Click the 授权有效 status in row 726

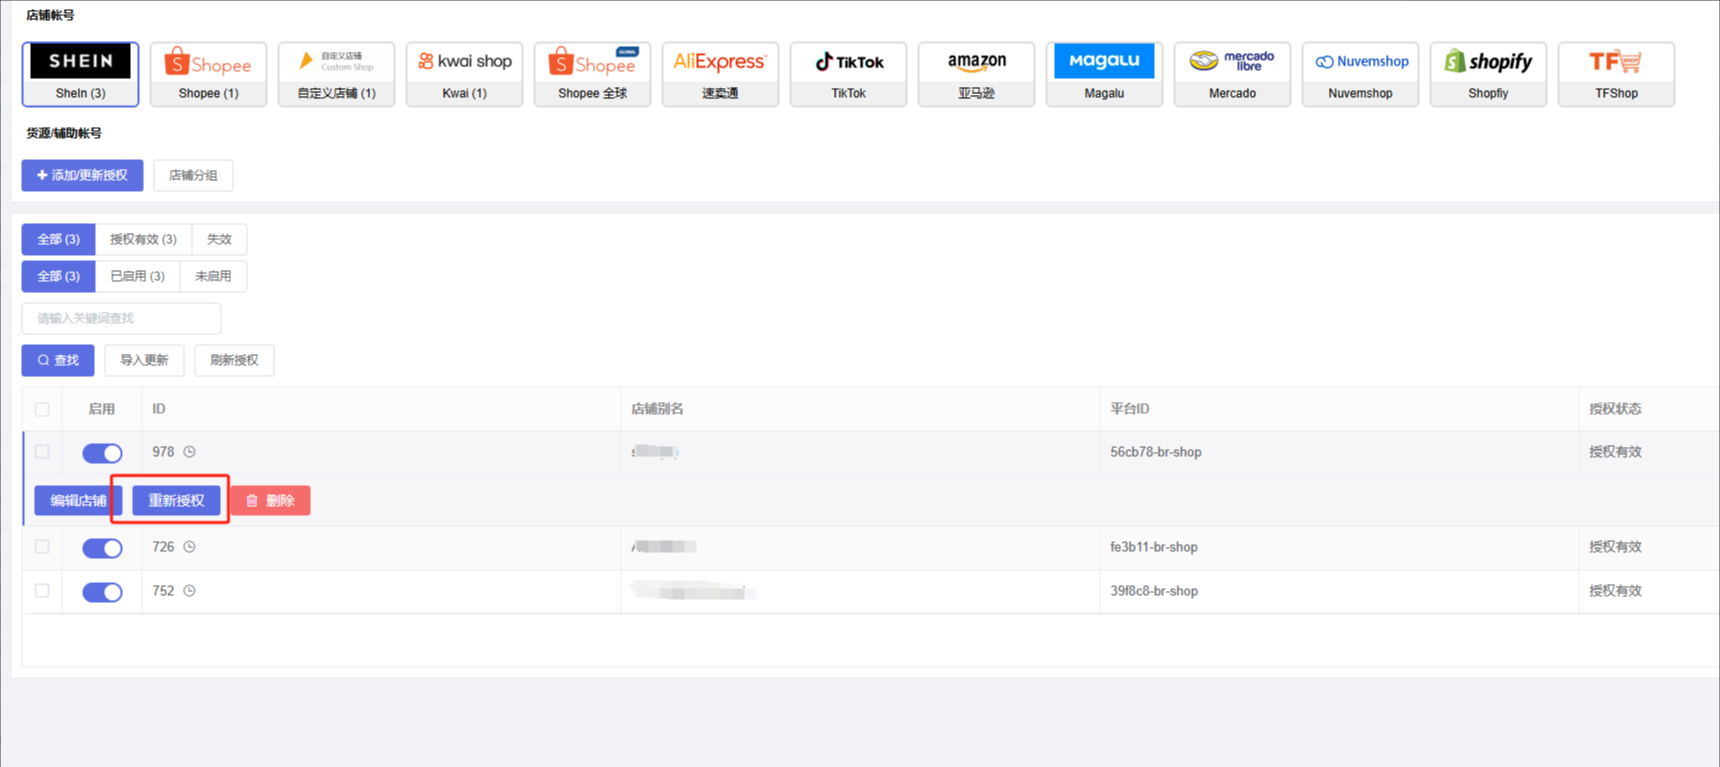click(1615, 547)
